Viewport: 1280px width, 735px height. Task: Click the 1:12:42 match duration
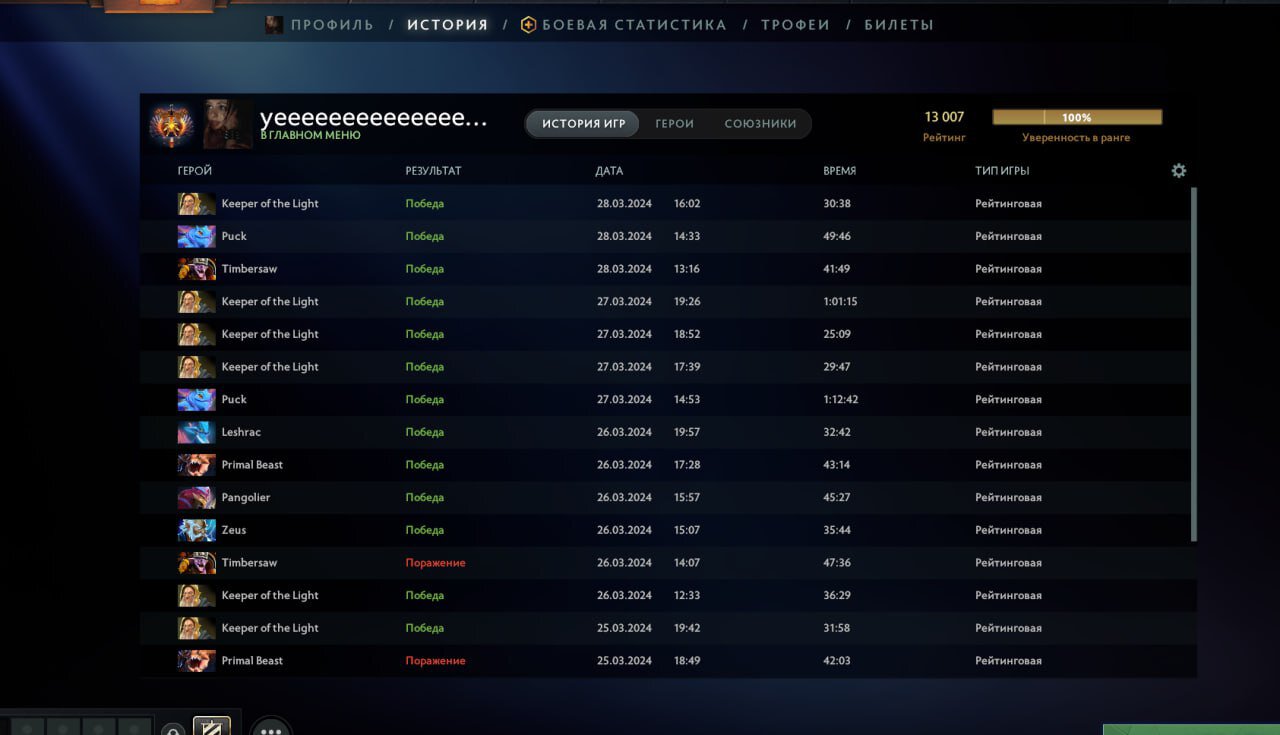coord(841,400)
